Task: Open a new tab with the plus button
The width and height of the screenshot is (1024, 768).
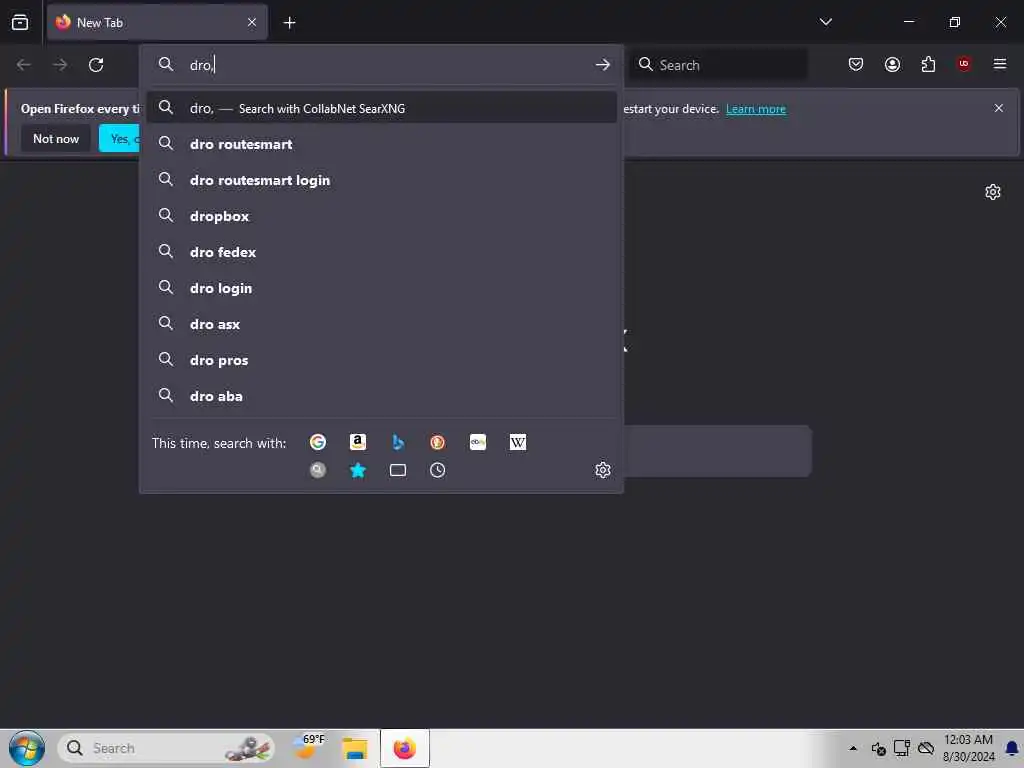Action: (x=289, y=23)
